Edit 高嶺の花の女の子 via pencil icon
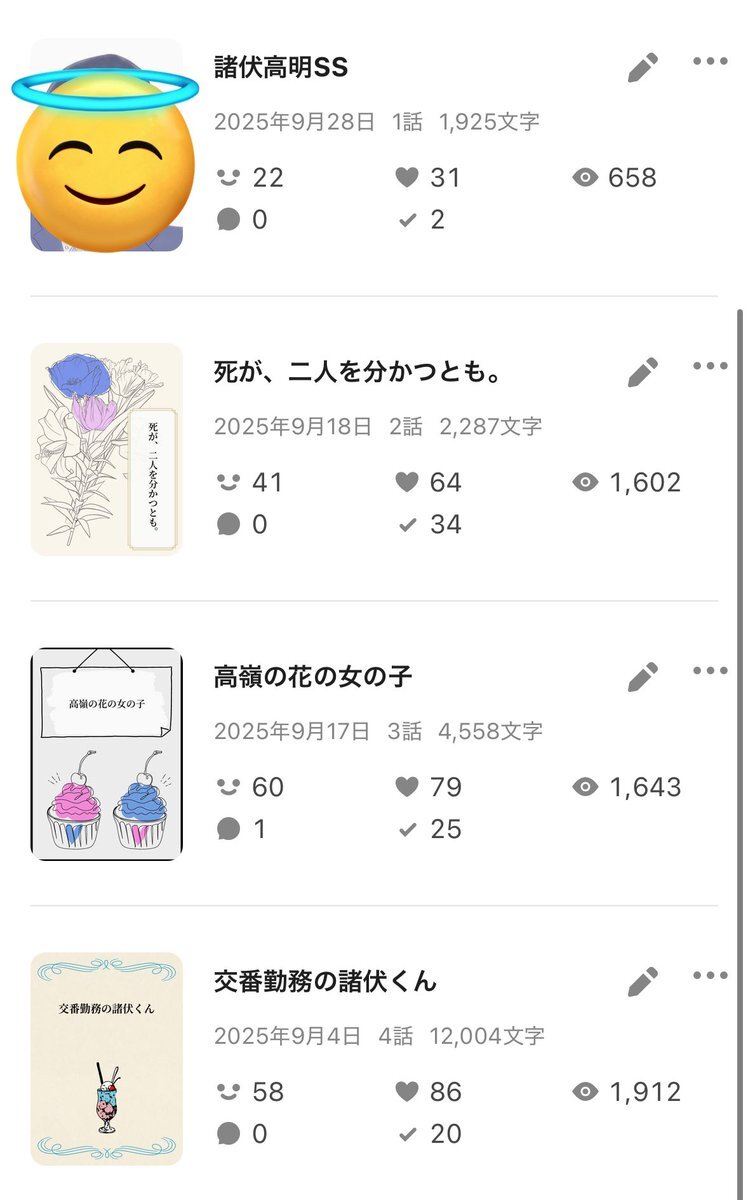The image size is (748, 1200). 643,677
